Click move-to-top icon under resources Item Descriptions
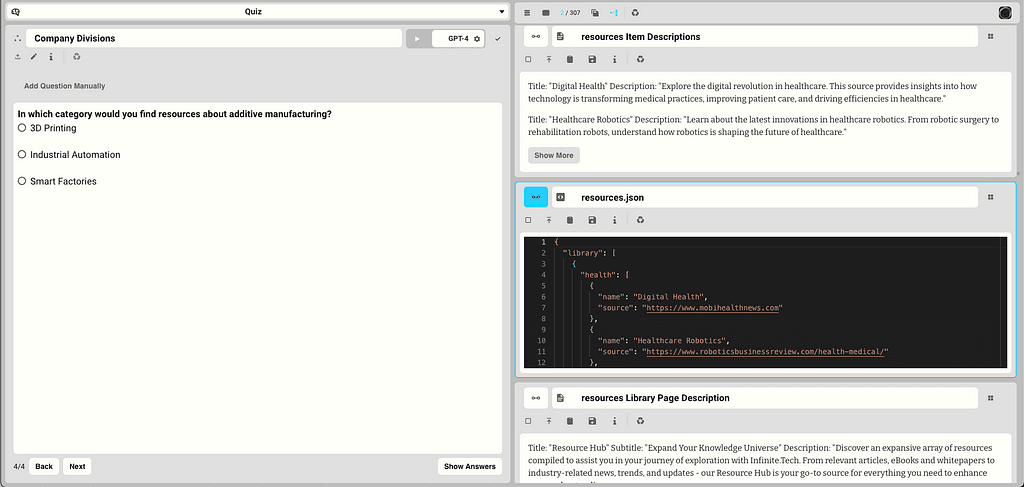Image resolution: width=1024 pixels, height=487 pixels. pyautogui.click(x=549, y=59)
